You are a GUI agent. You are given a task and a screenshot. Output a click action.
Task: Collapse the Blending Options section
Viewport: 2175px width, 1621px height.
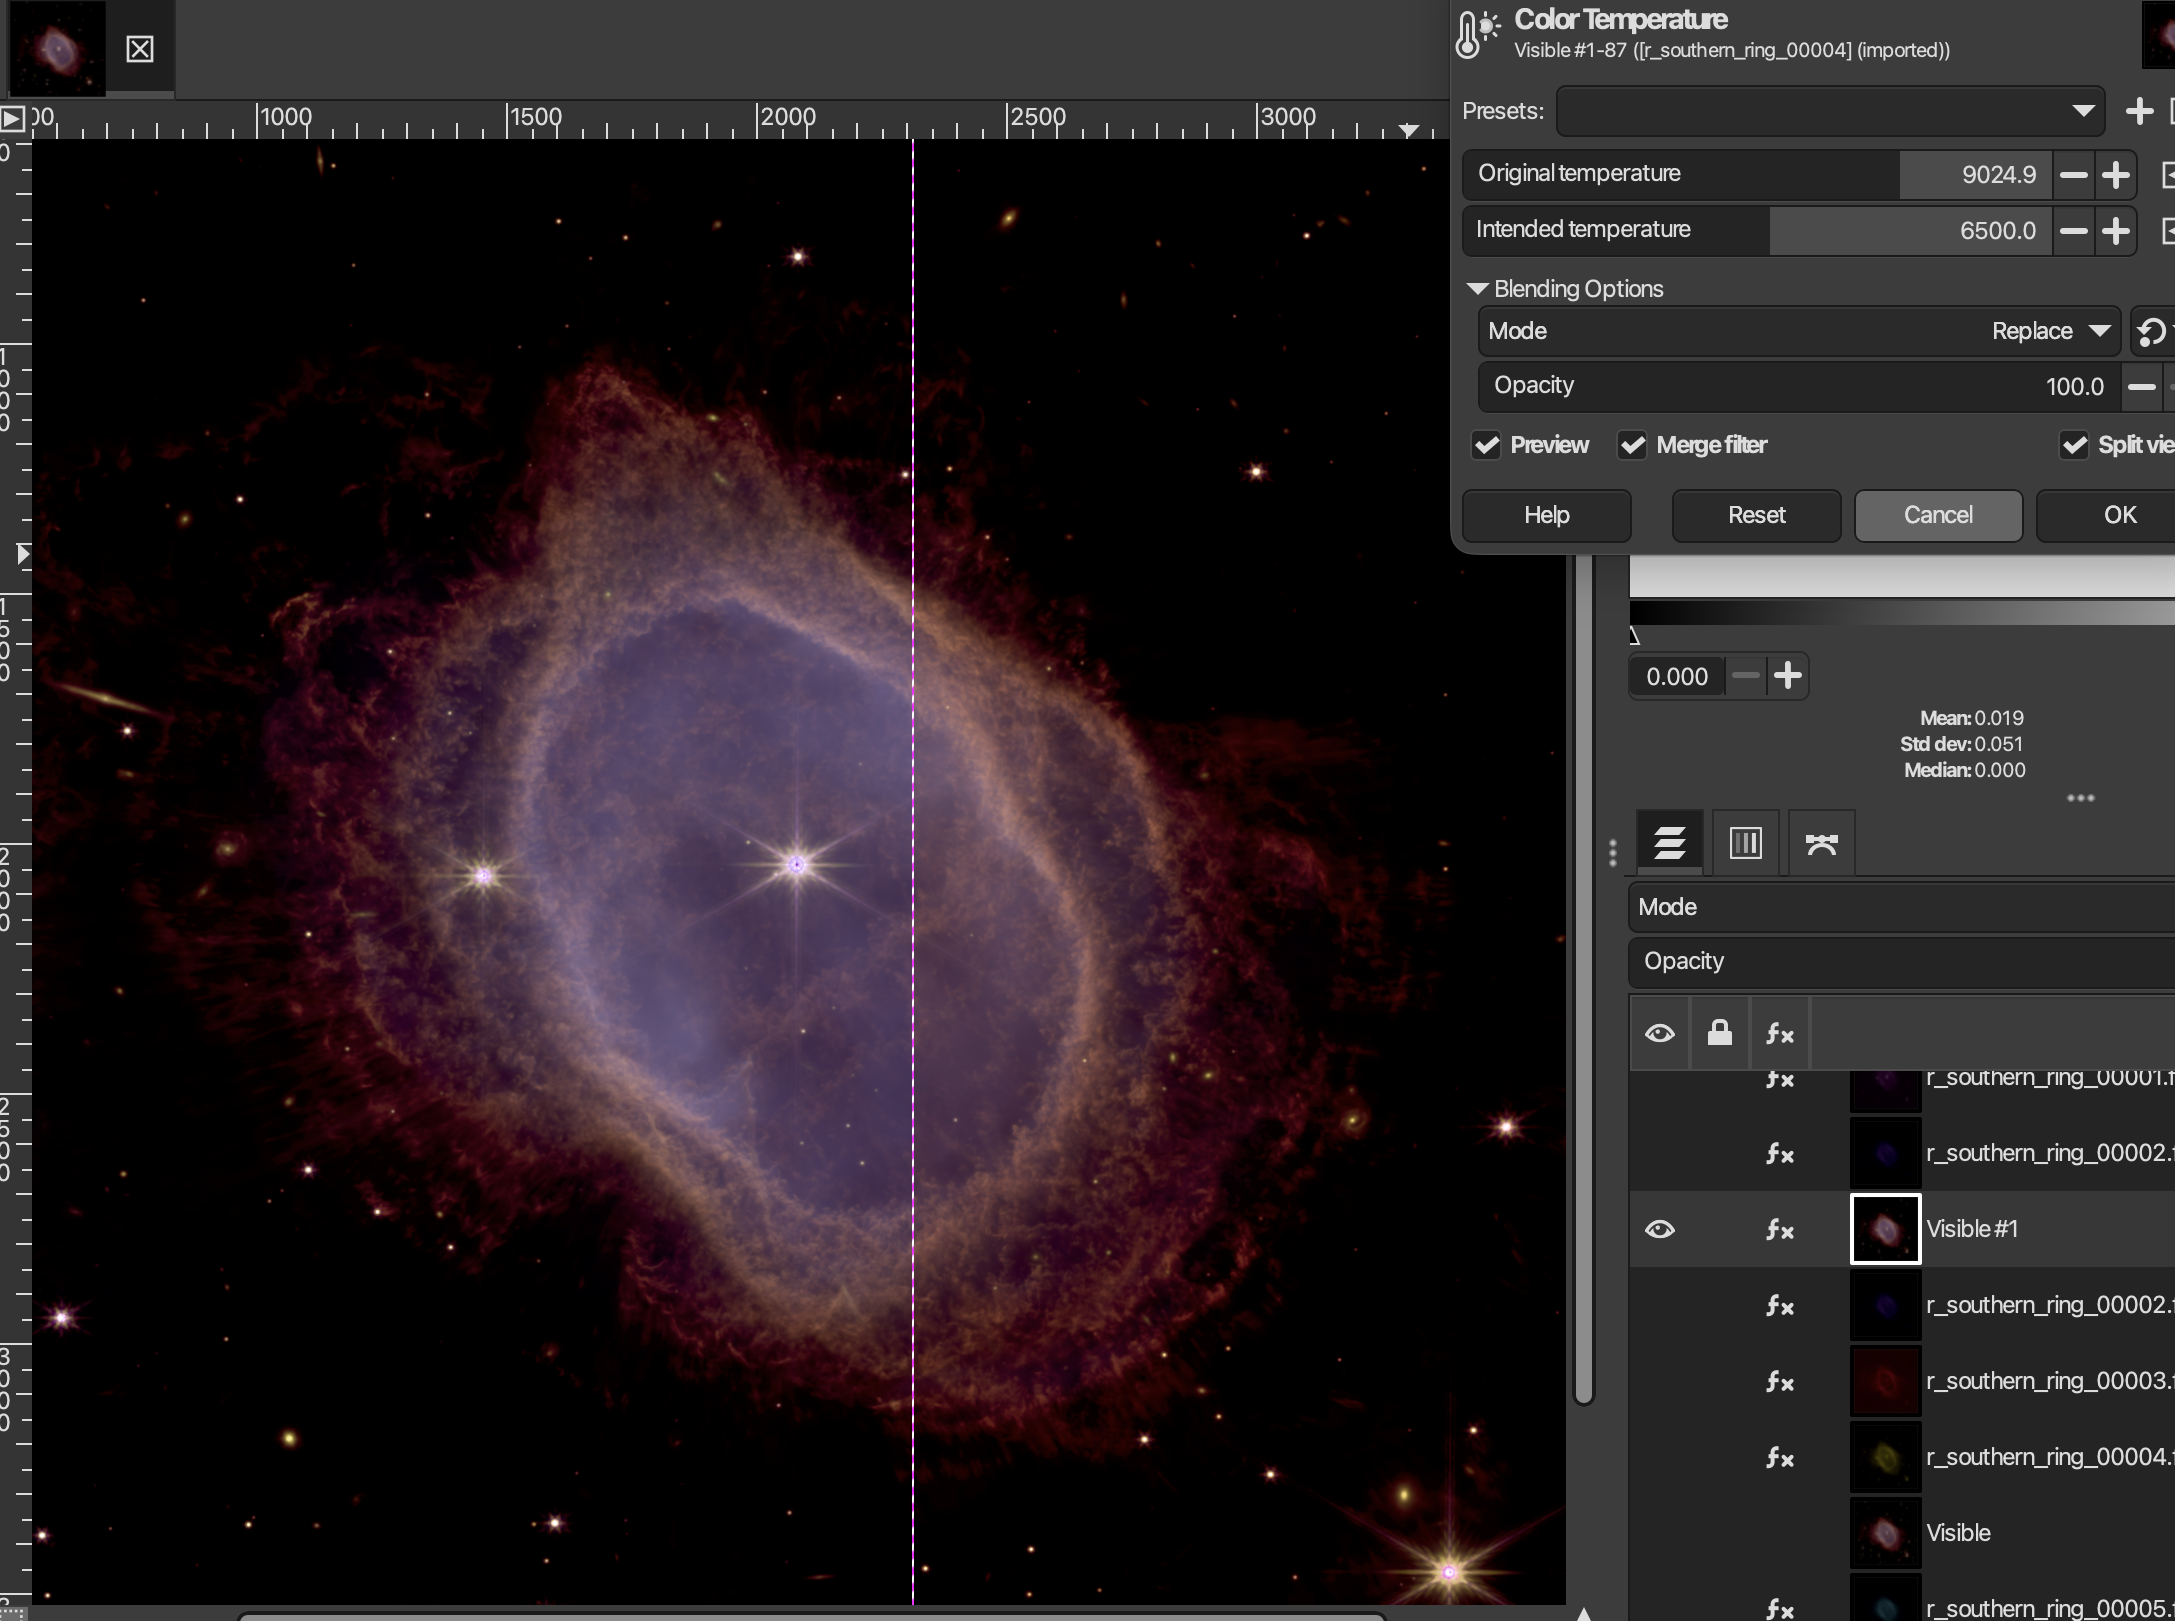1478,288
